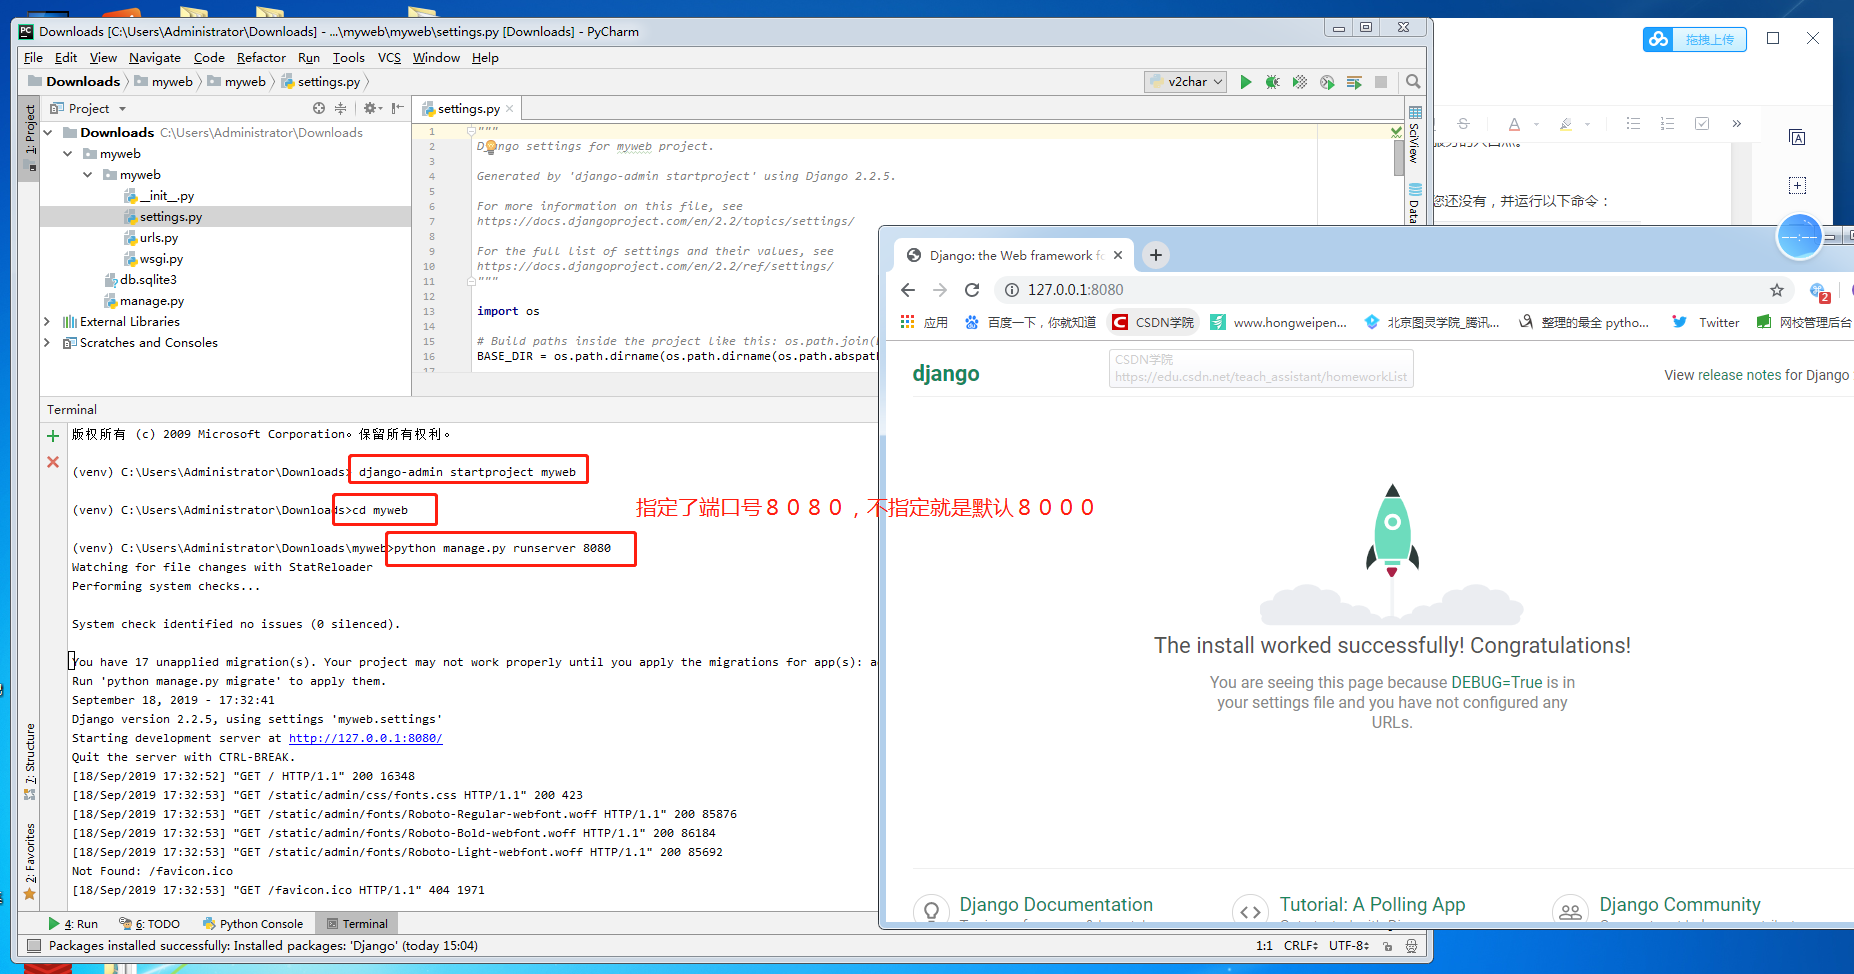Click the highlight color marker in note editor
This screenshot has height=974, width=1854.
pyautogui.click(x=1566, y=124)
